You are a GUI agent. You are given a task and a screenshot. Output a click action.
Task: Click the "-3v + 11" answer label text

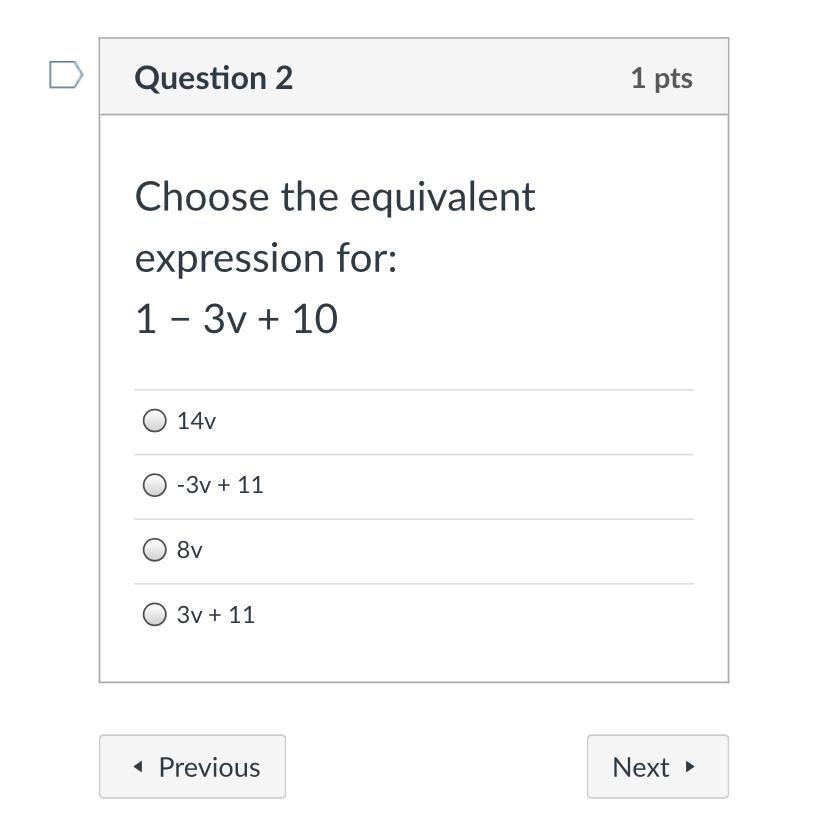(x=220, y=485)
